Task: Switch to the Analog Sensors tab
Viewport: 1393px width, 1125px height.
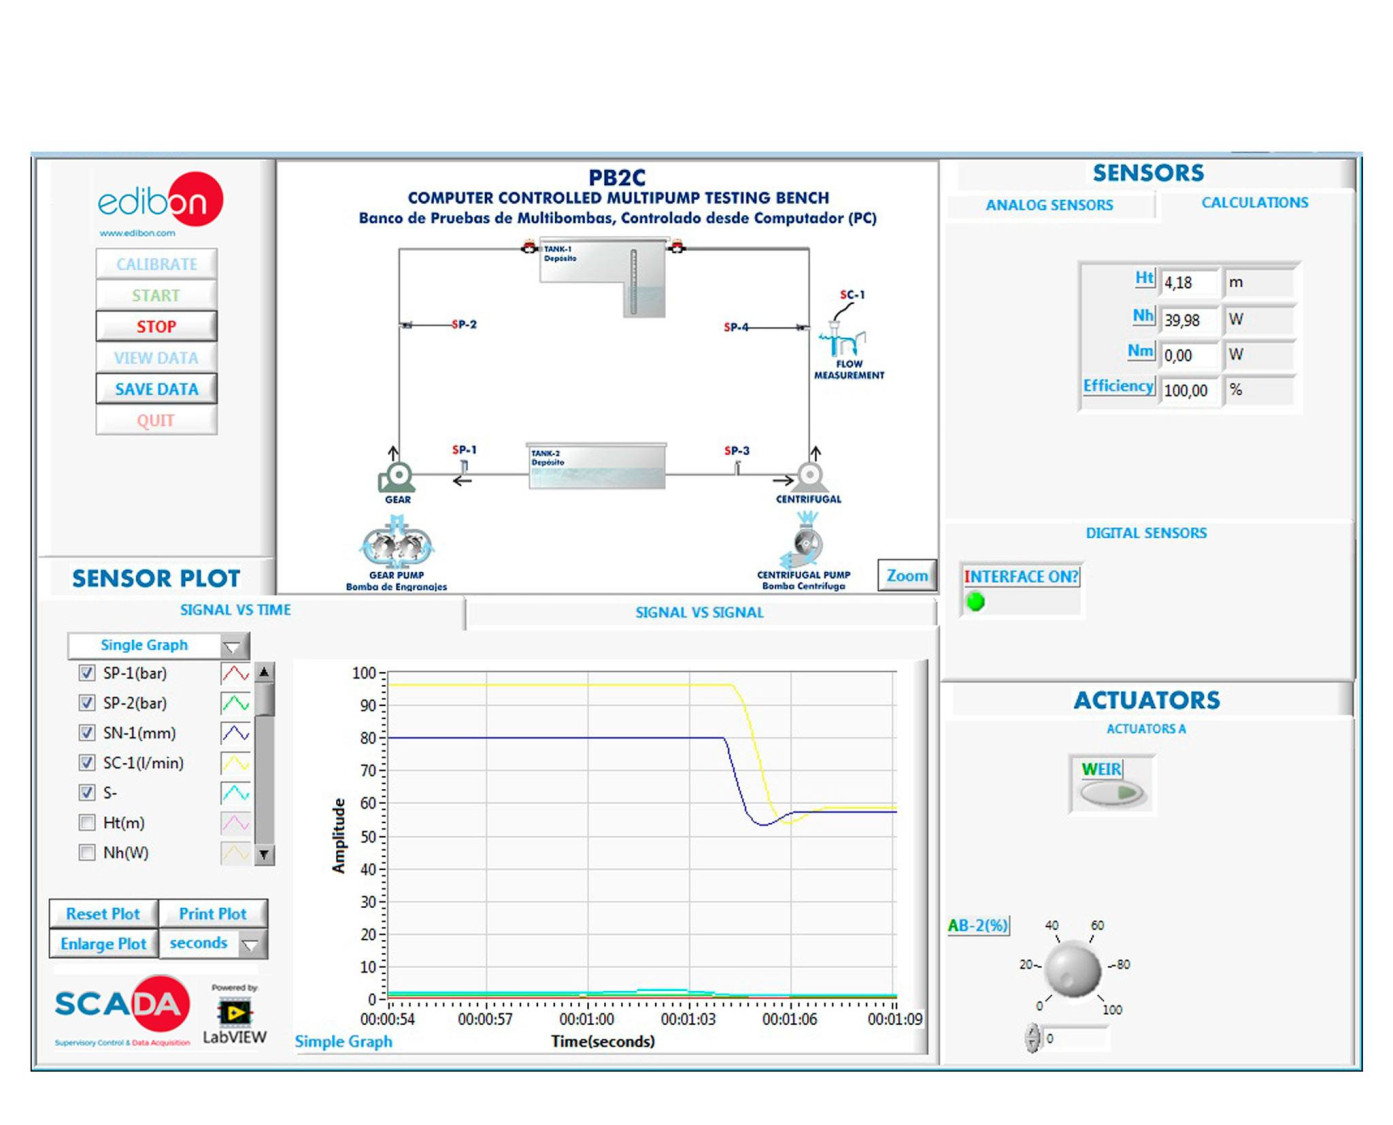Action: 1049,205
